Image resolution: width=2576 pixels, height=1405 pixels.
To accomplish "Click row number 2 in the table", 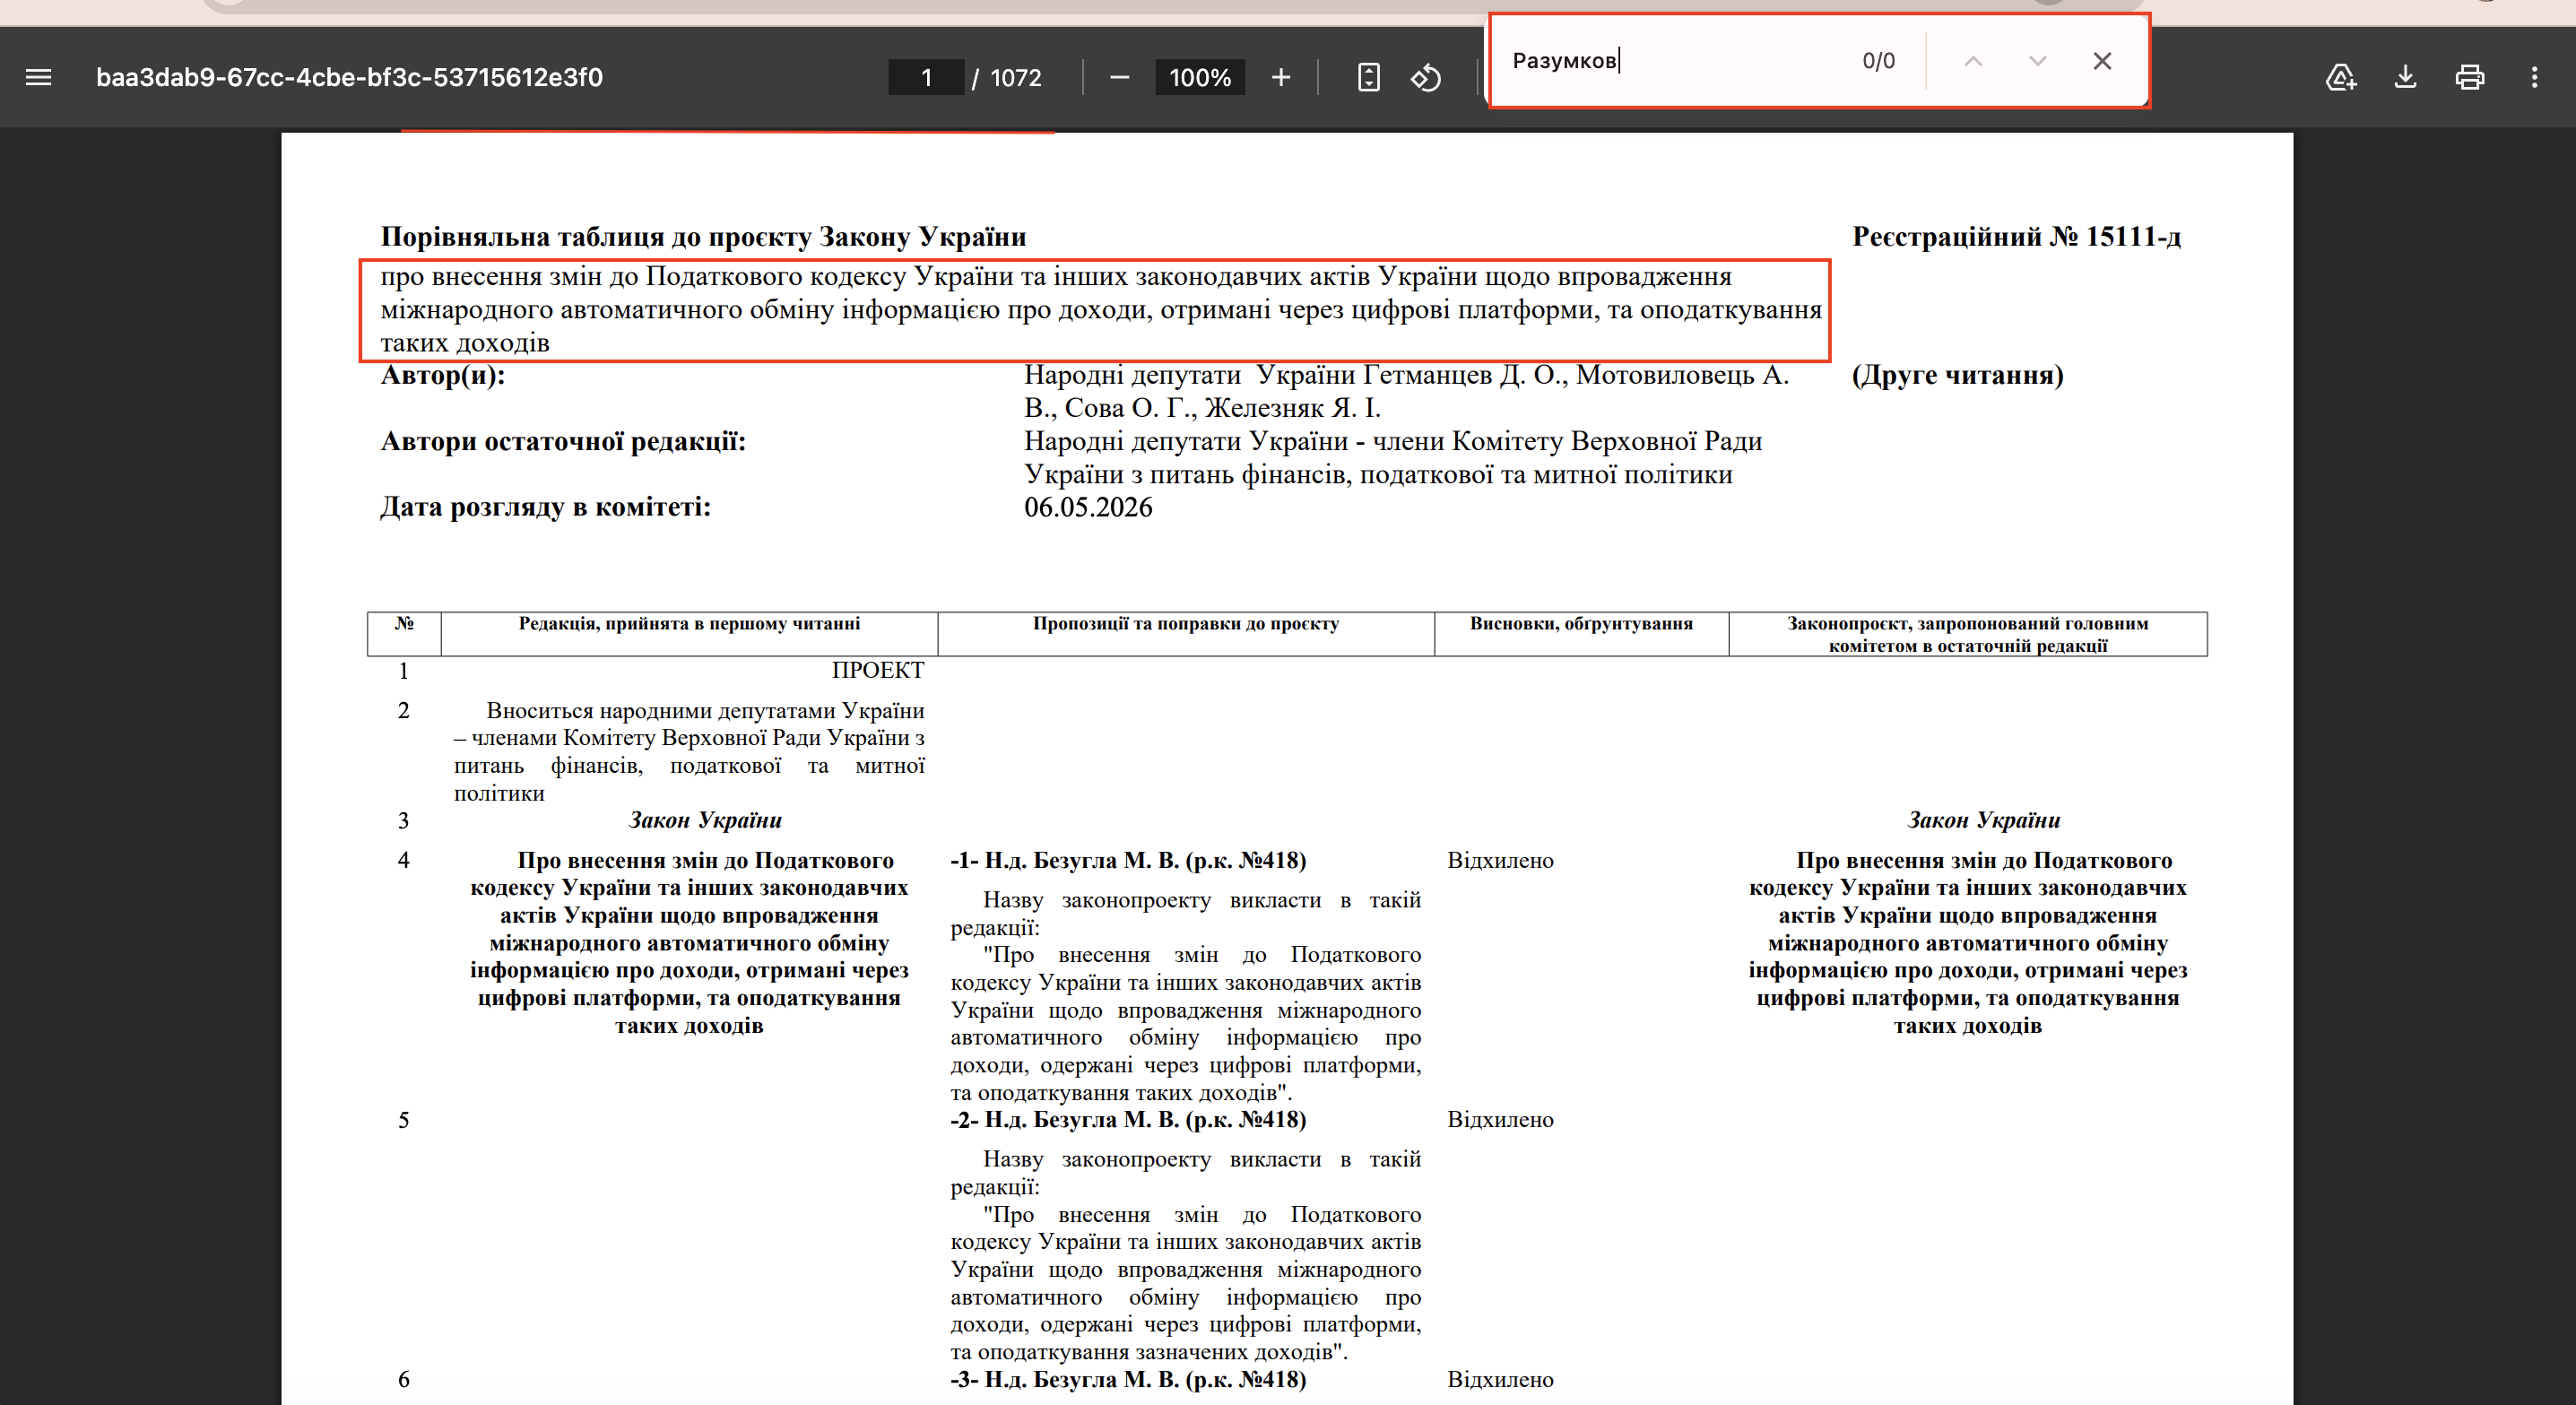I will [x=404, y=710].
